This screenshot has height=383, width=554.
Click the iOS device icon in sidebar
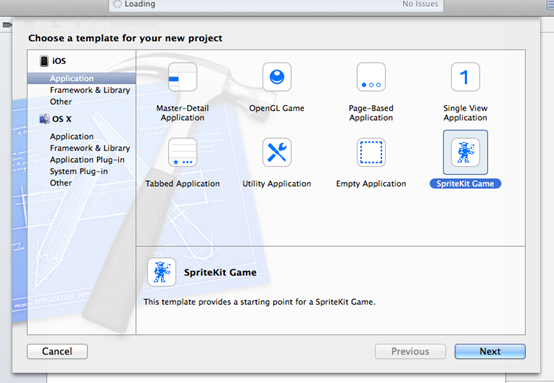click(x=44, y=61)
